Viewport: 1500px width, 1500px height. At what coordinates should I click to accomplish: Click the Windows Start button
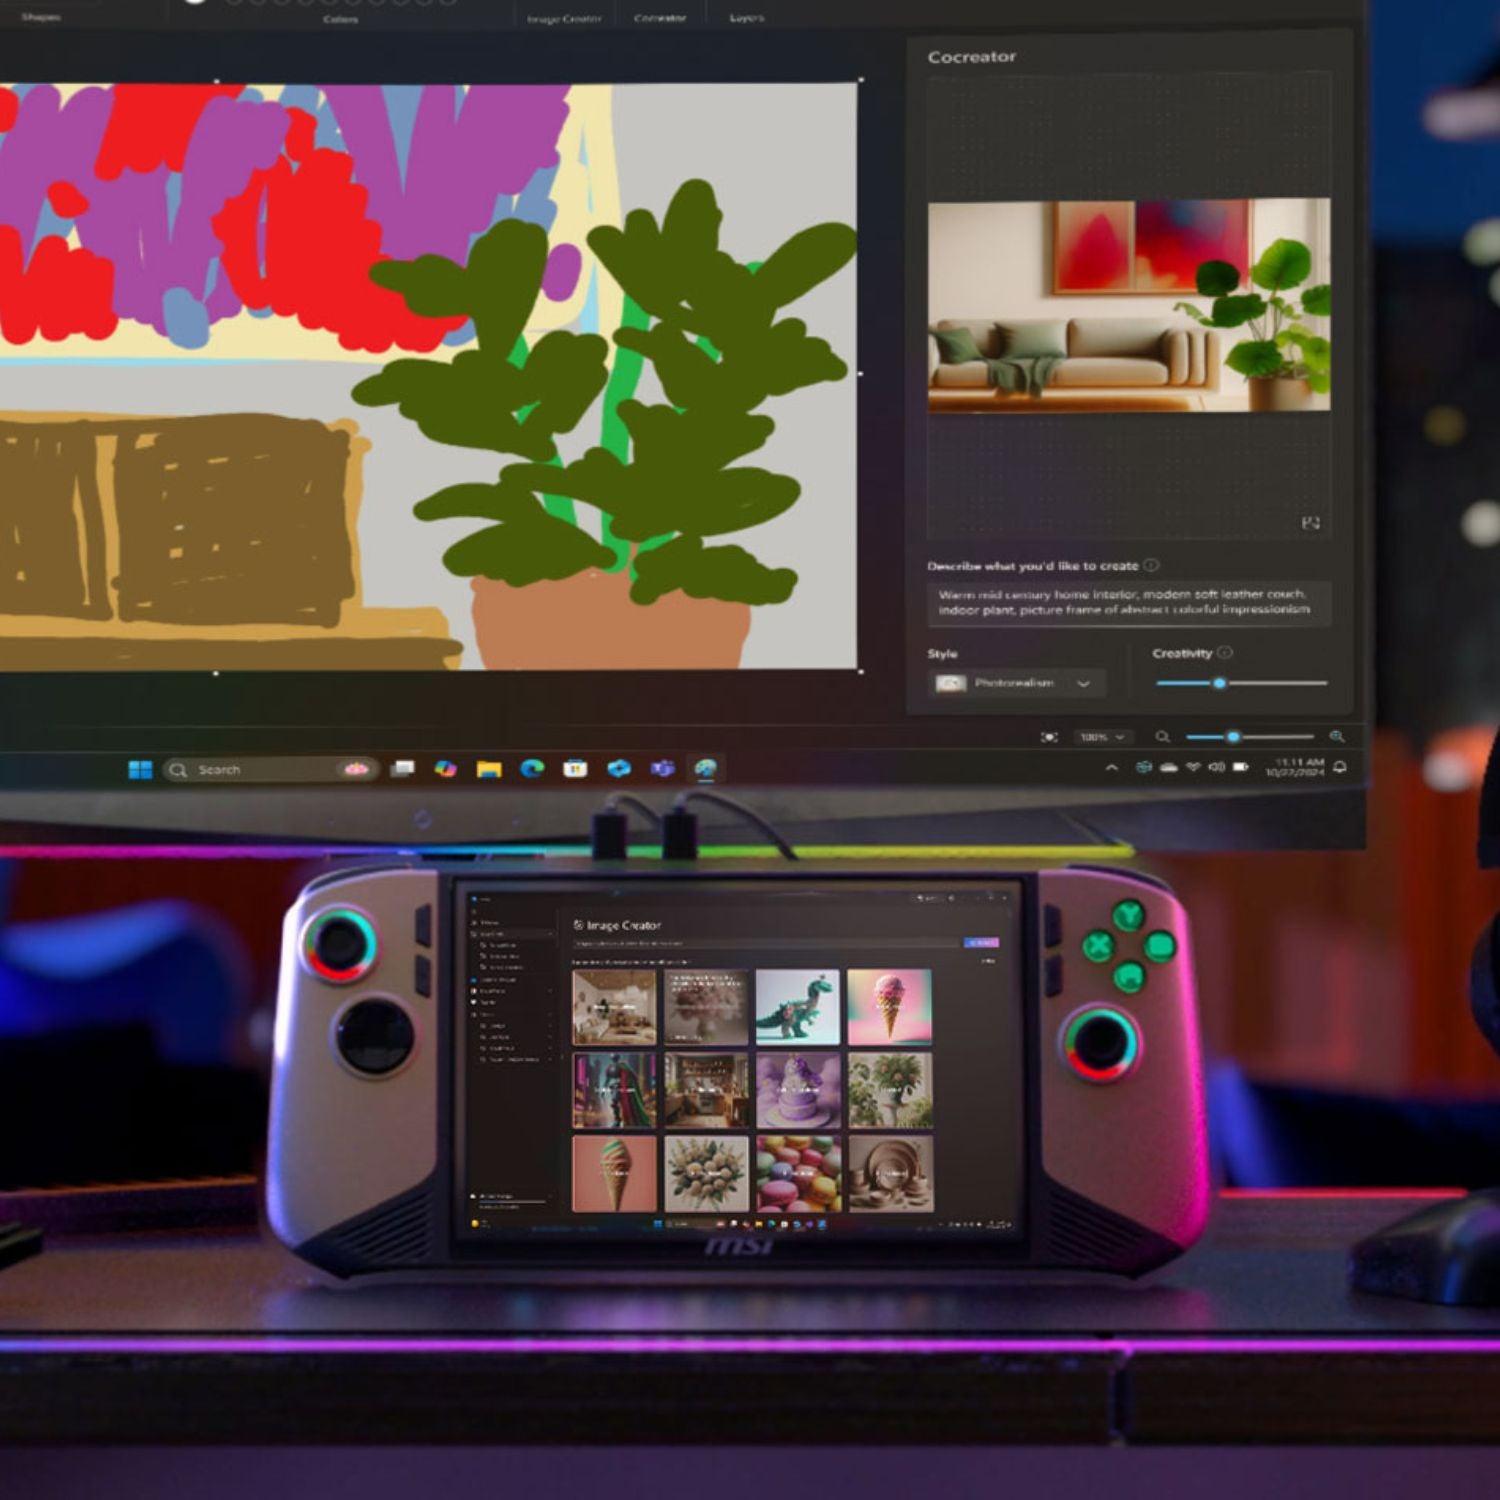click(x=140, y=769)
